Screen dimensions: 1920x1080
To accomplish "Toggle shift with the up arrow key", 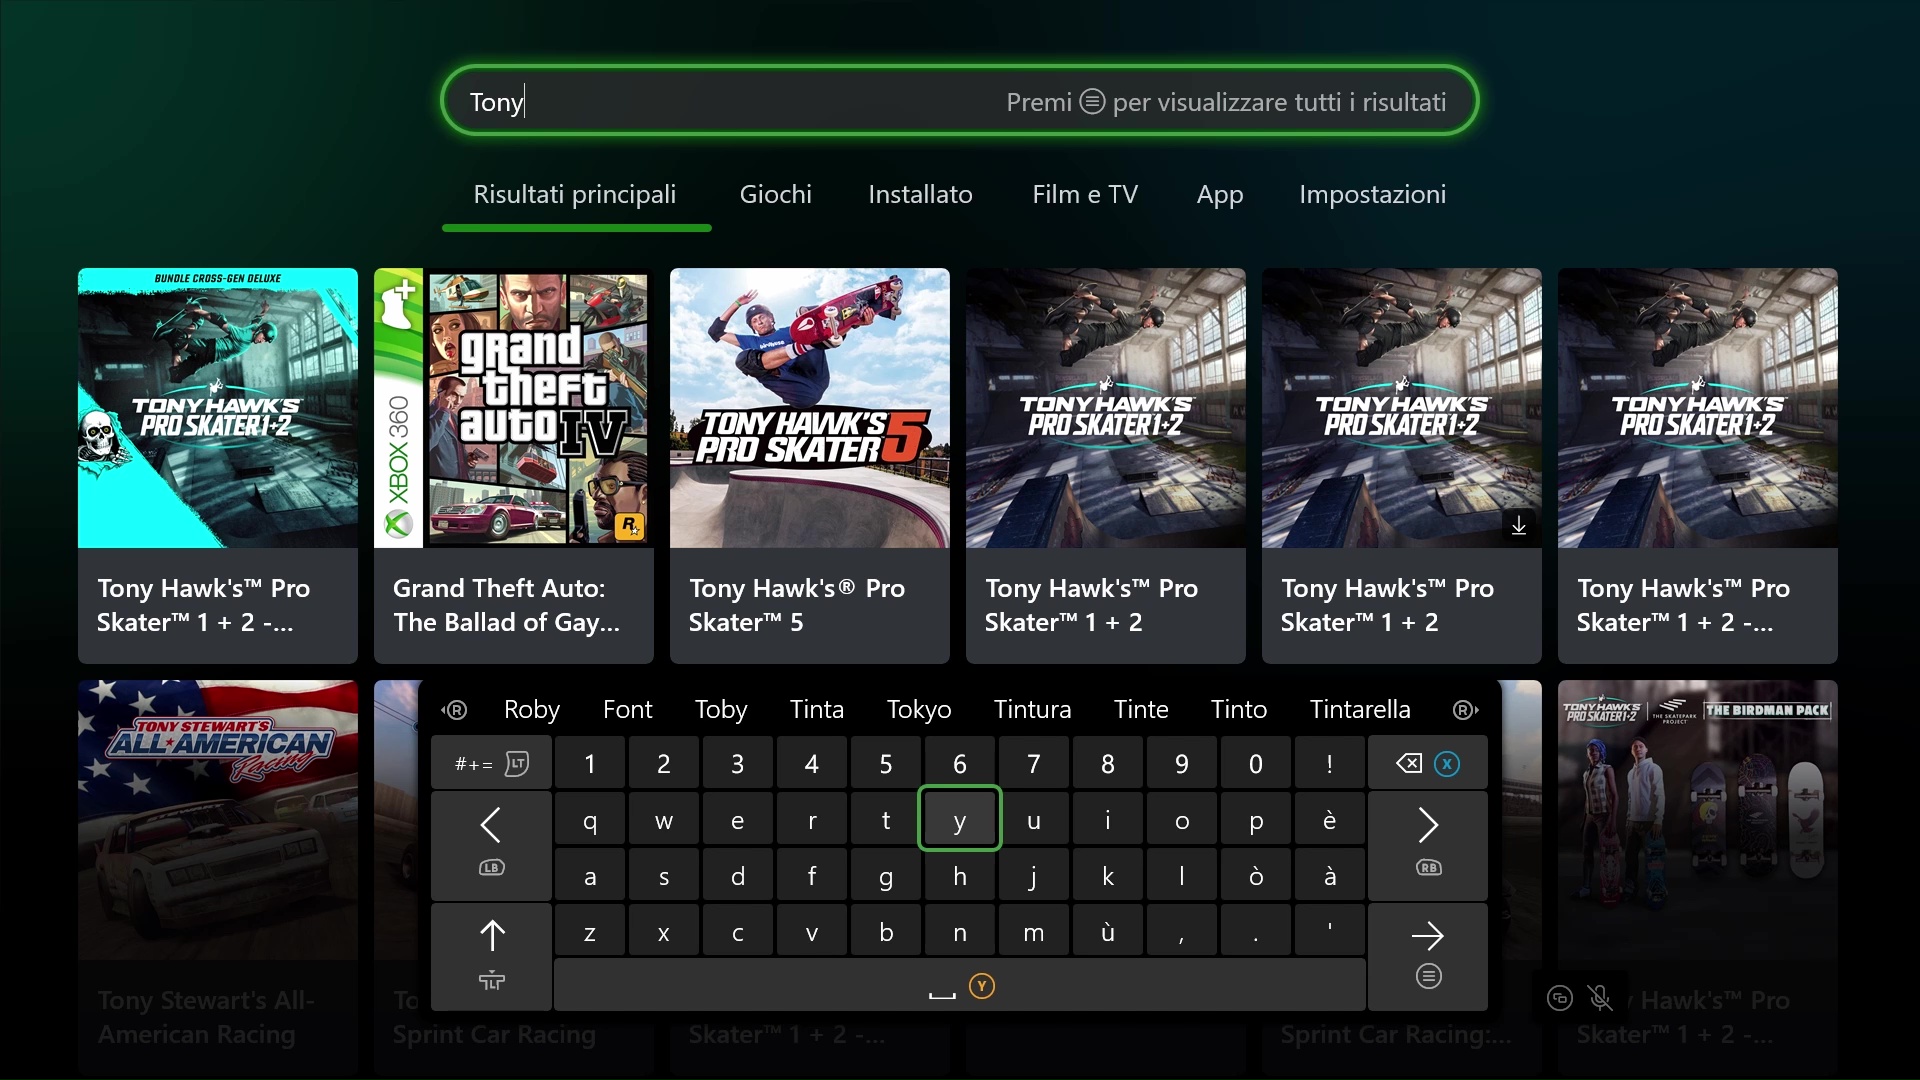I will point(491,956).
